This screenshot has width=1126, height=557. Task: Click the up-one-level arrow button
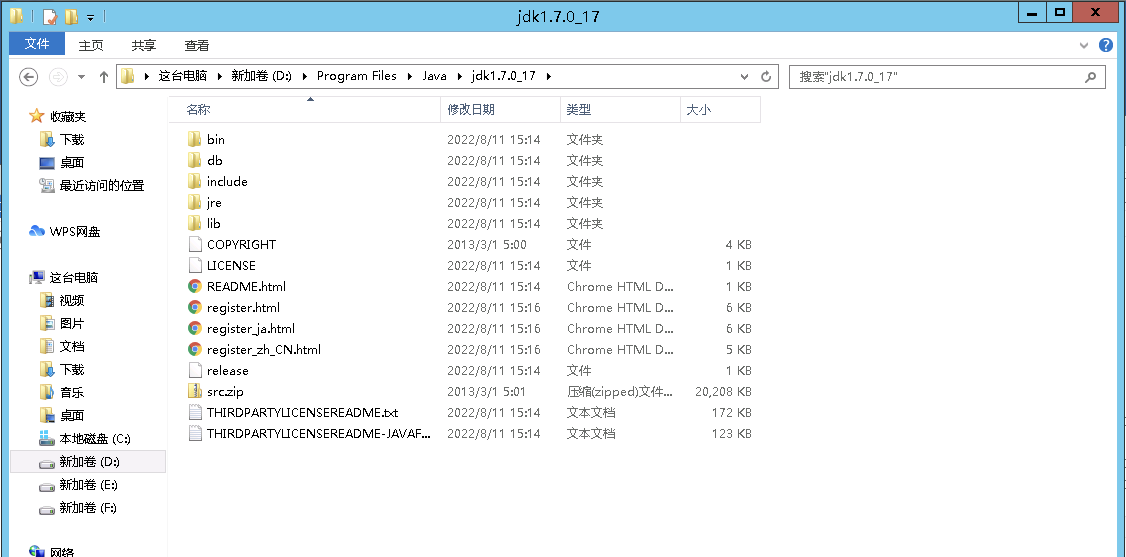[104, 77]
